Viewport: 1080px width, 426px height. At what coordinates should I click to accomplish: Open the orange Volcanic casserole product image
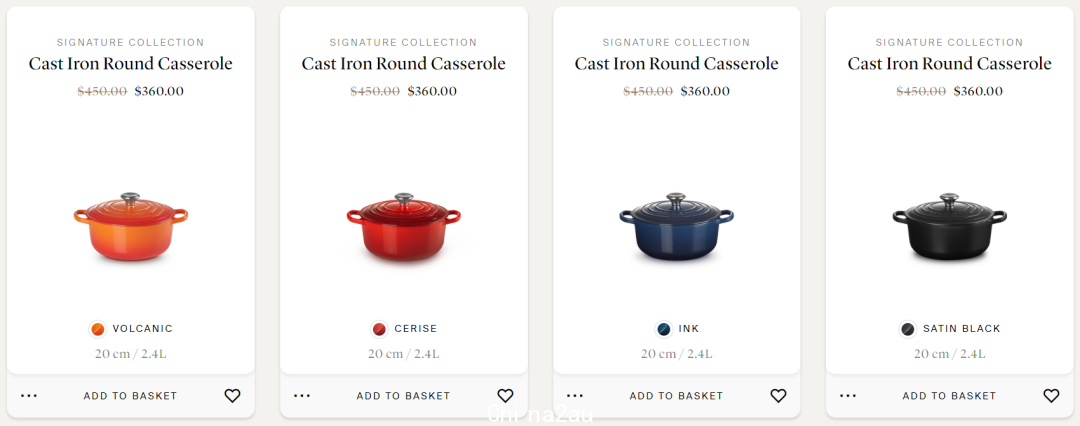(x=131, y=227)
